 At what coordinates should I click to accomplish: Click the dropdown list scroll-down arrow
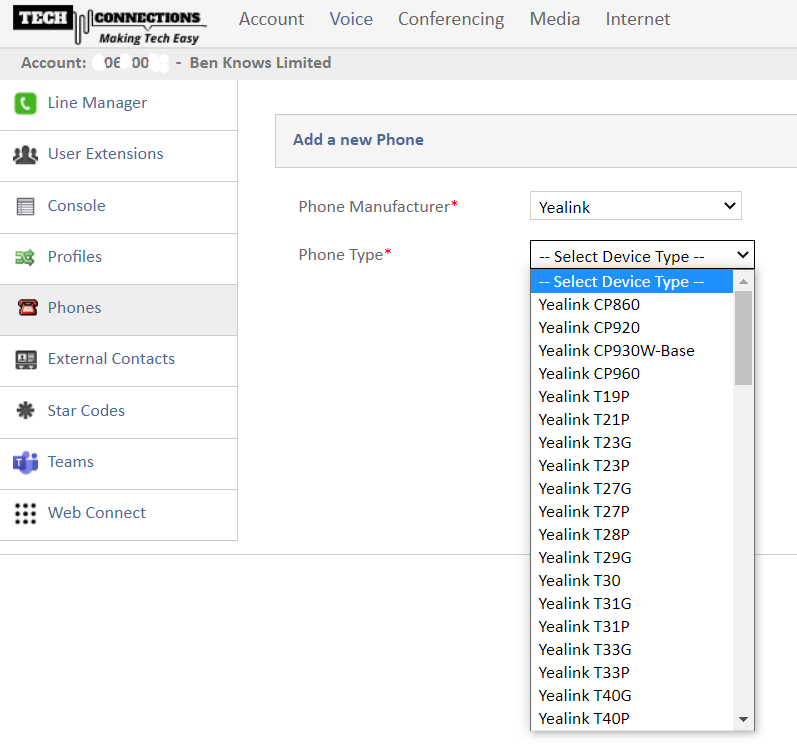pyautogui.click(x=743, y=719)
